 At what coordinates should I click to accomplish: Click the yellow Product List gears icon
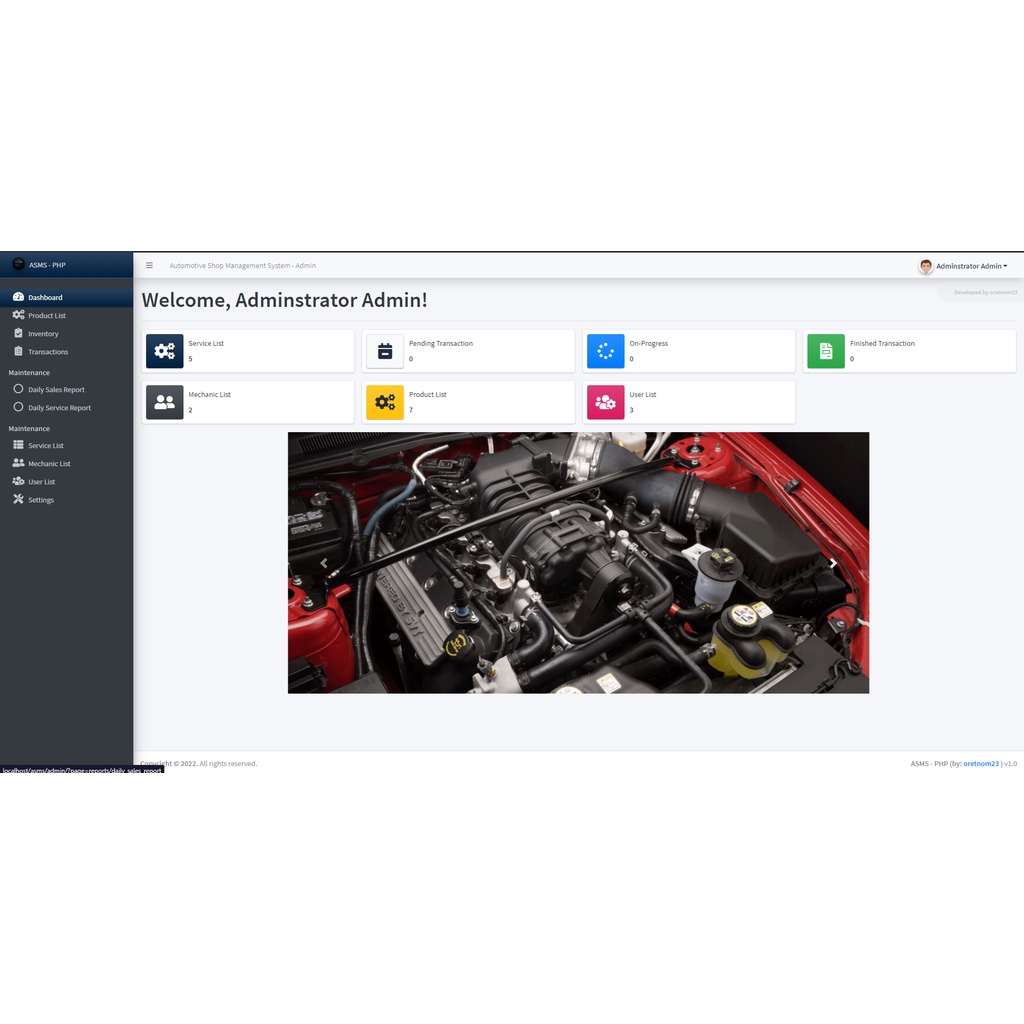[385, 402]
